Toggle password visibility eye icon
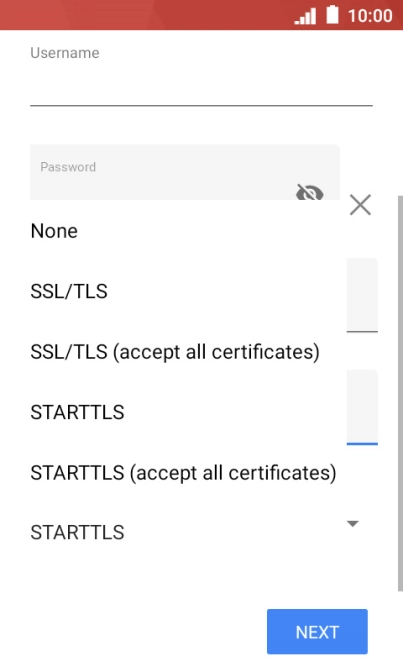 [x=310, y=192]
